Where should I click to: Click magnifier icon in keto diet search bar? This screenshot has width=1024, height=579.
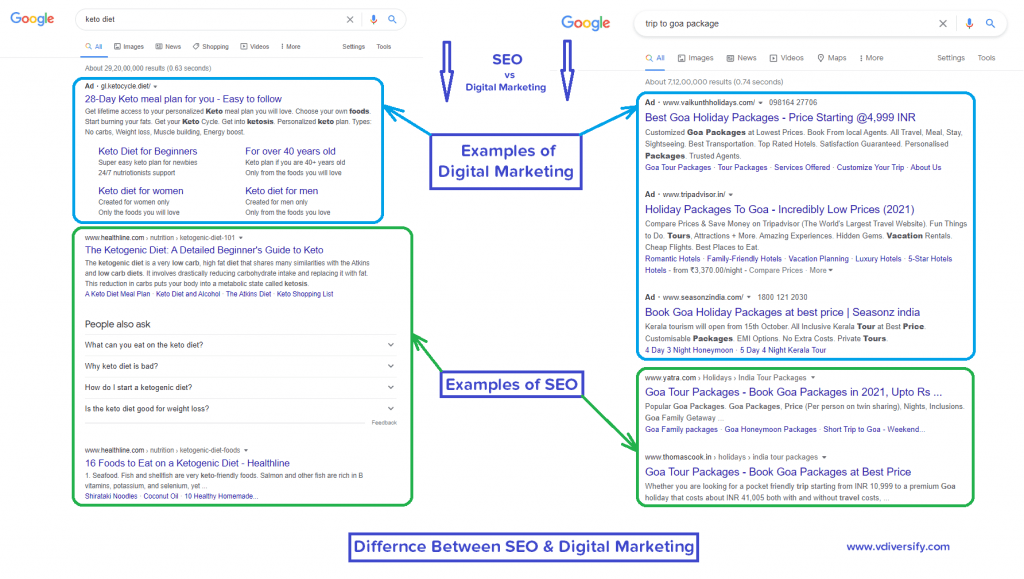point(392,20)
